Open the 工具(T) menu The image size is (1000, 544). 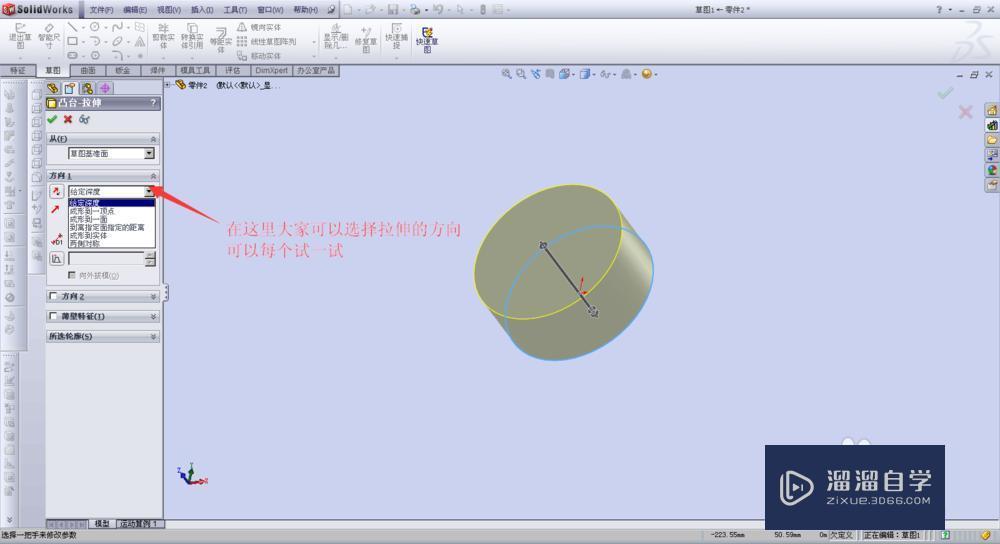point(235,10)
